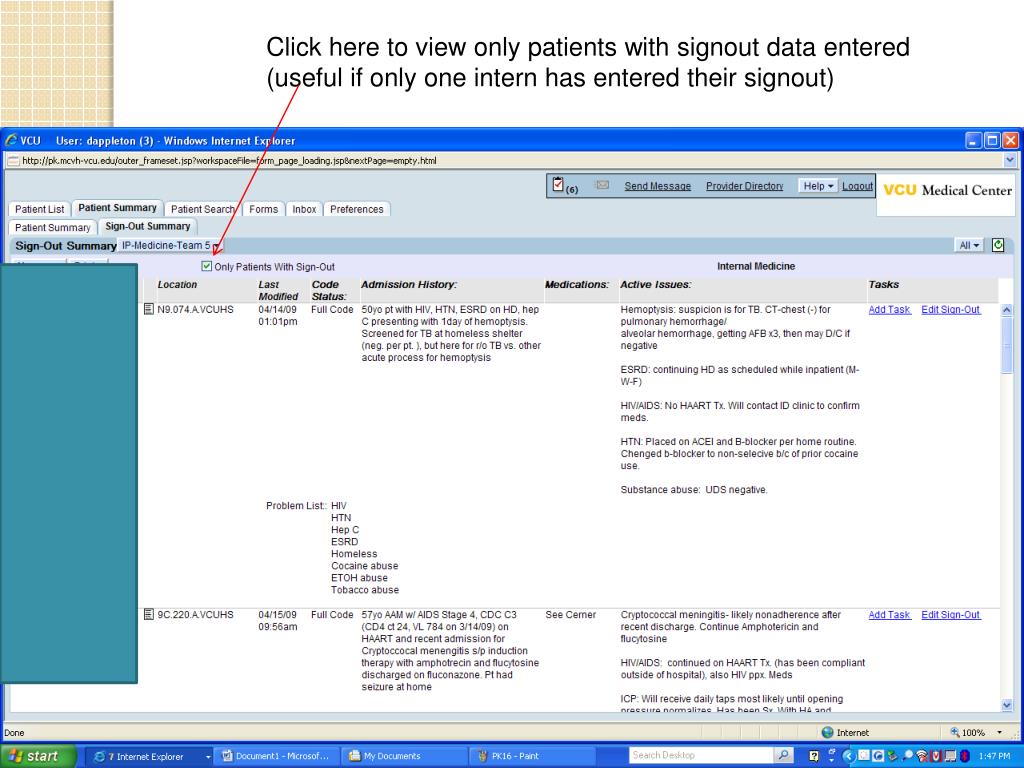Screen dimensions: 1024x768
Task: Click the Code Status column header
Action: 329,291
